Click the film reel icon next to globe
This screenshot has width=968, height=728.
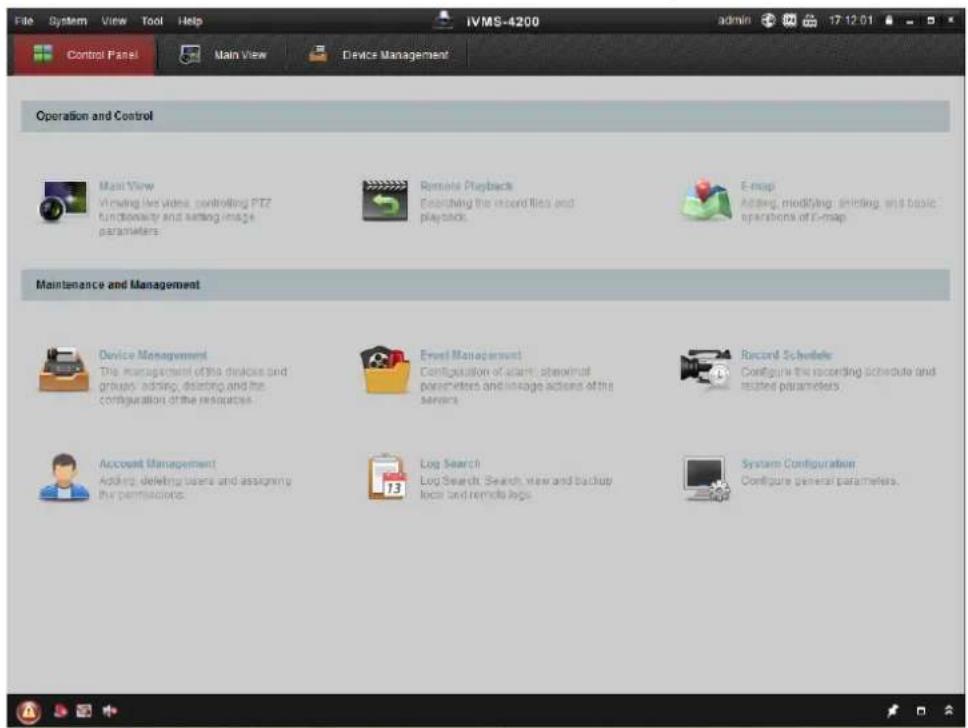789,20
